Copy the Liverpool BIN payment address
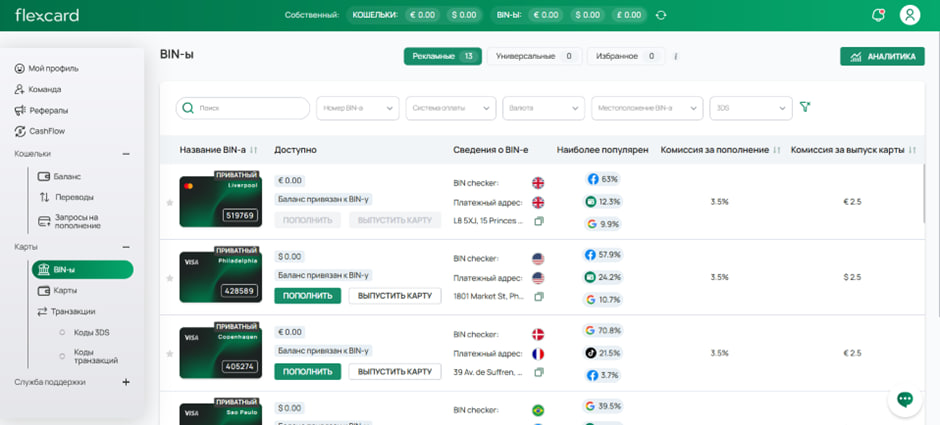940x425 pixels. [x=539, y=221]
